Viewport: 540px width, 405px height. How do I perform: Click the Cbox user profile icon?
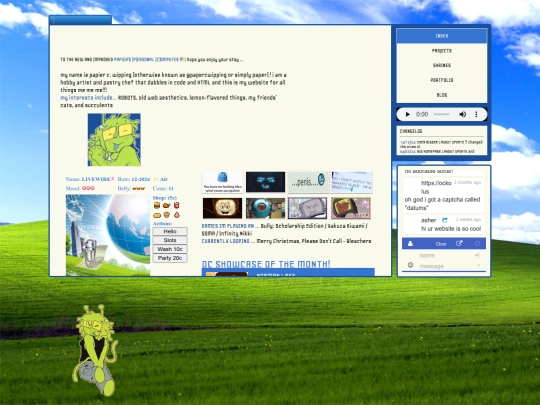pyautogui.click(x=410, y=243)
